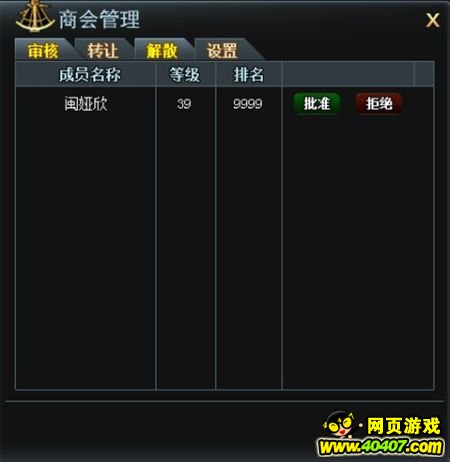450x462 pixels.
Task: Close the 商会管理 window with X
Action: (x=433, y=20)
